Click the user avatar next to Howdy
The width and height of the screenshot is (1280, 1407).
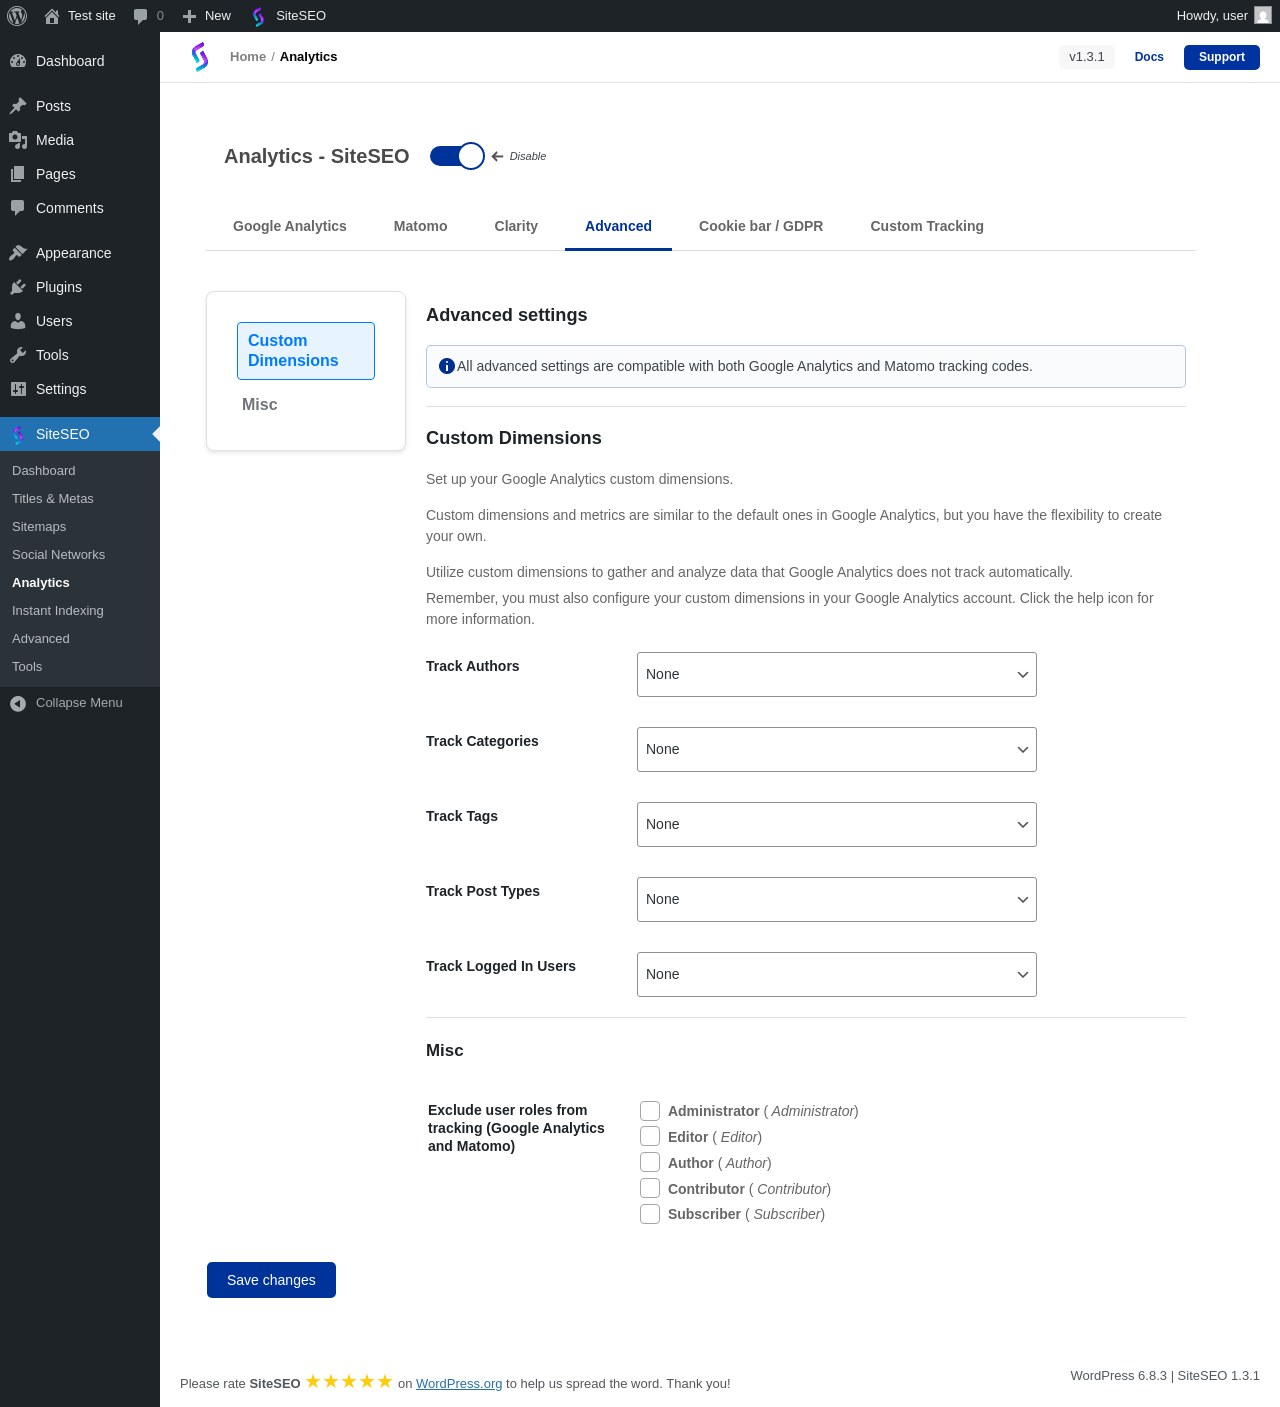pyautogui.click(x=1263, y=16)
